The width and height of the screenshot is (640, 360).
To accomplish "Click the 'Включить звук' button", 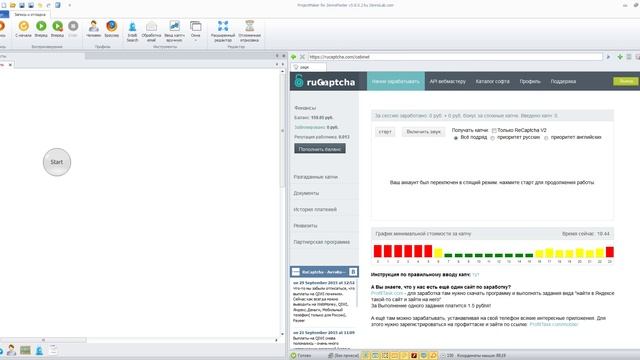I will point(423,132).
